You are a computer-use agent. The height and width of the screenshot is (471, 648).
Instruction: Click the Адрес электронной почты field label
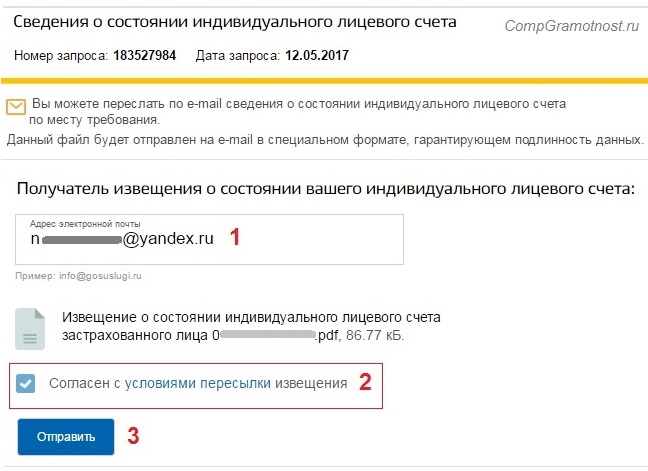[85, 224]
